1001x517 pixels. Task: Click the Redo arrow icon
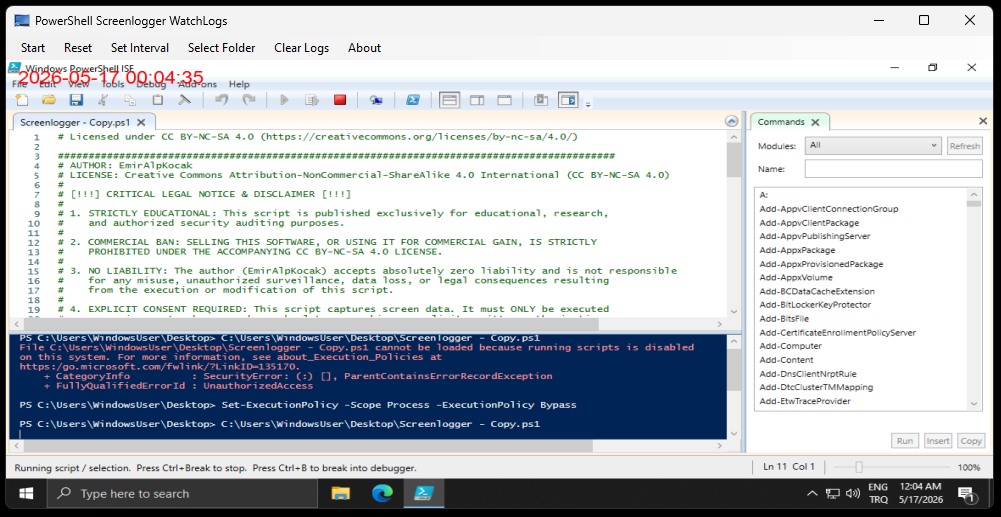click(x=250, y=100)
